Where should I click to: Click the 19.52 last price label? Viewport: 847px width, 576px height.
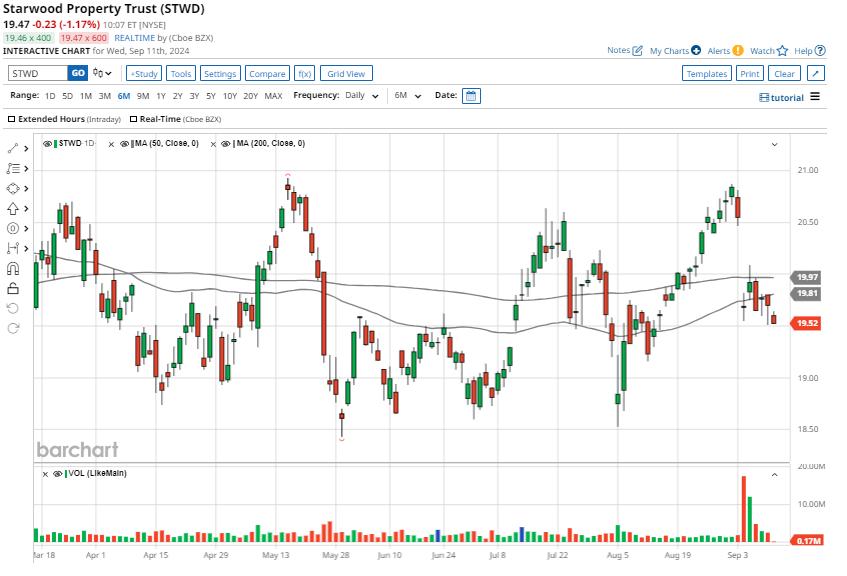(806, 323)
